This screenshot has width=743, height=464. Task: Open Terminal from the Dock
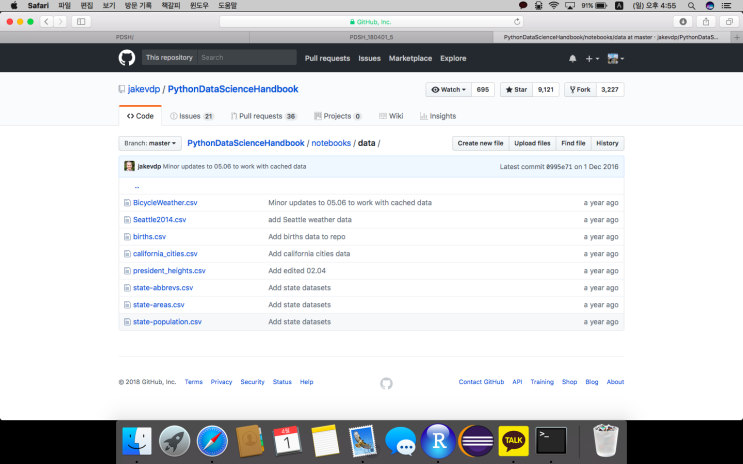point(551,441)
